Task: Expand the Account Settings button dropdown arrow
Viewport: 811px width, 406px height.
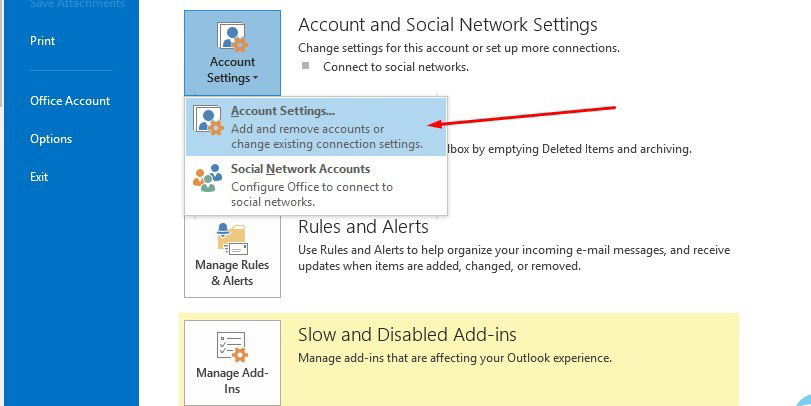Action: (256, 78)
